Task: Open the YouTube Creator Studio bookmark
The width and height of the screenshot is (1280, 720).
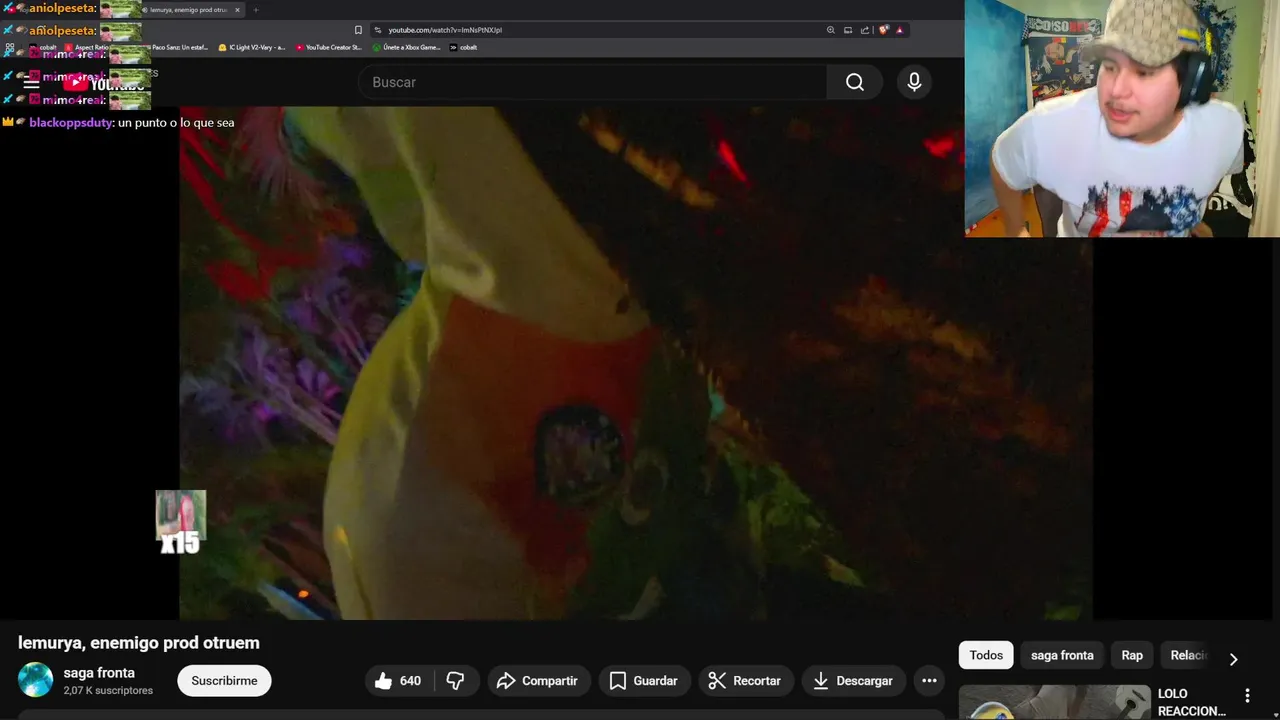Action: click(329, 47)
